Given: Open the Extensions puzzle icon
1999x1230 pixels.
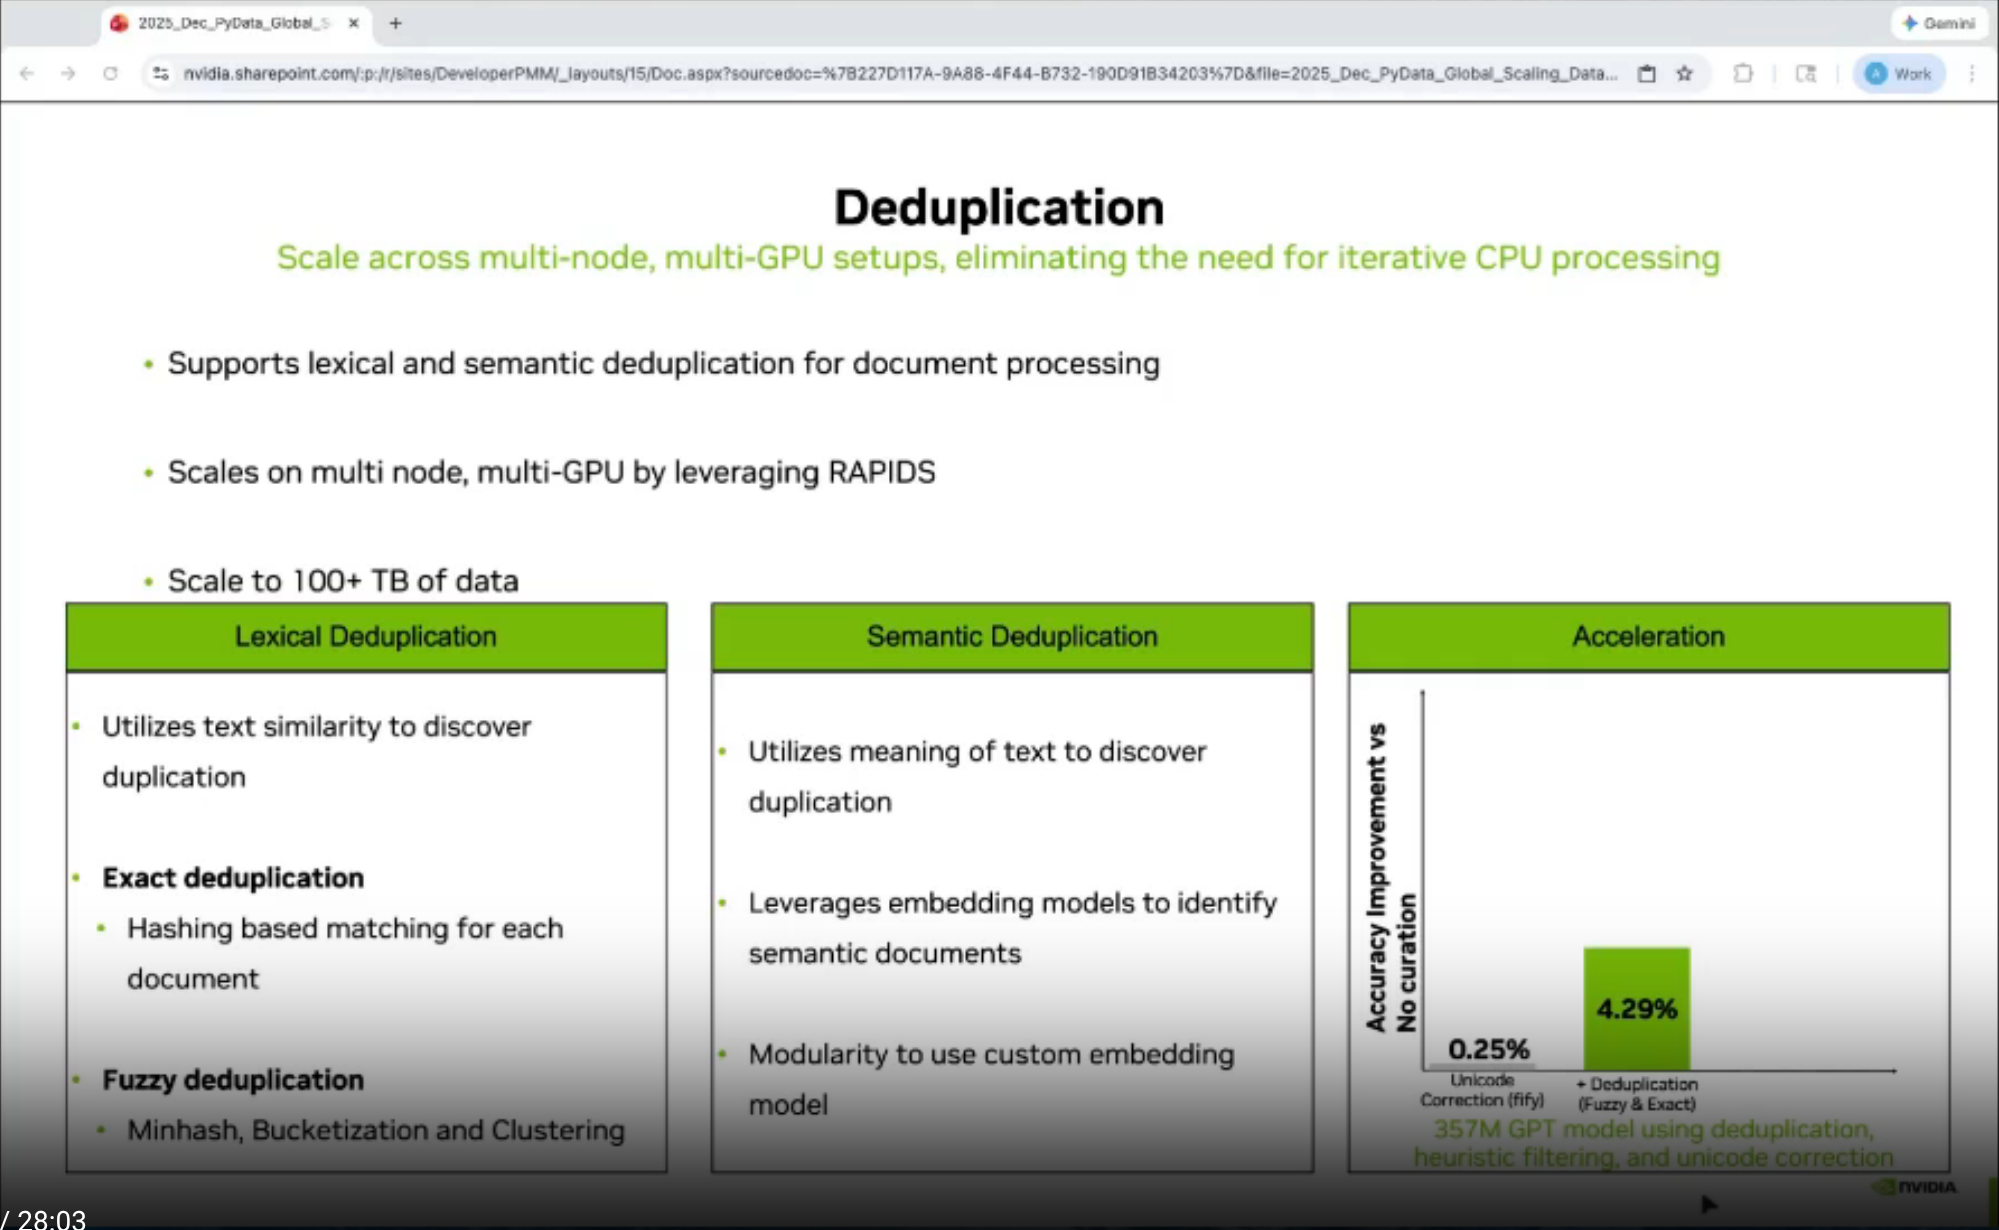Looking at the screenshot, I should [1743, 73].
